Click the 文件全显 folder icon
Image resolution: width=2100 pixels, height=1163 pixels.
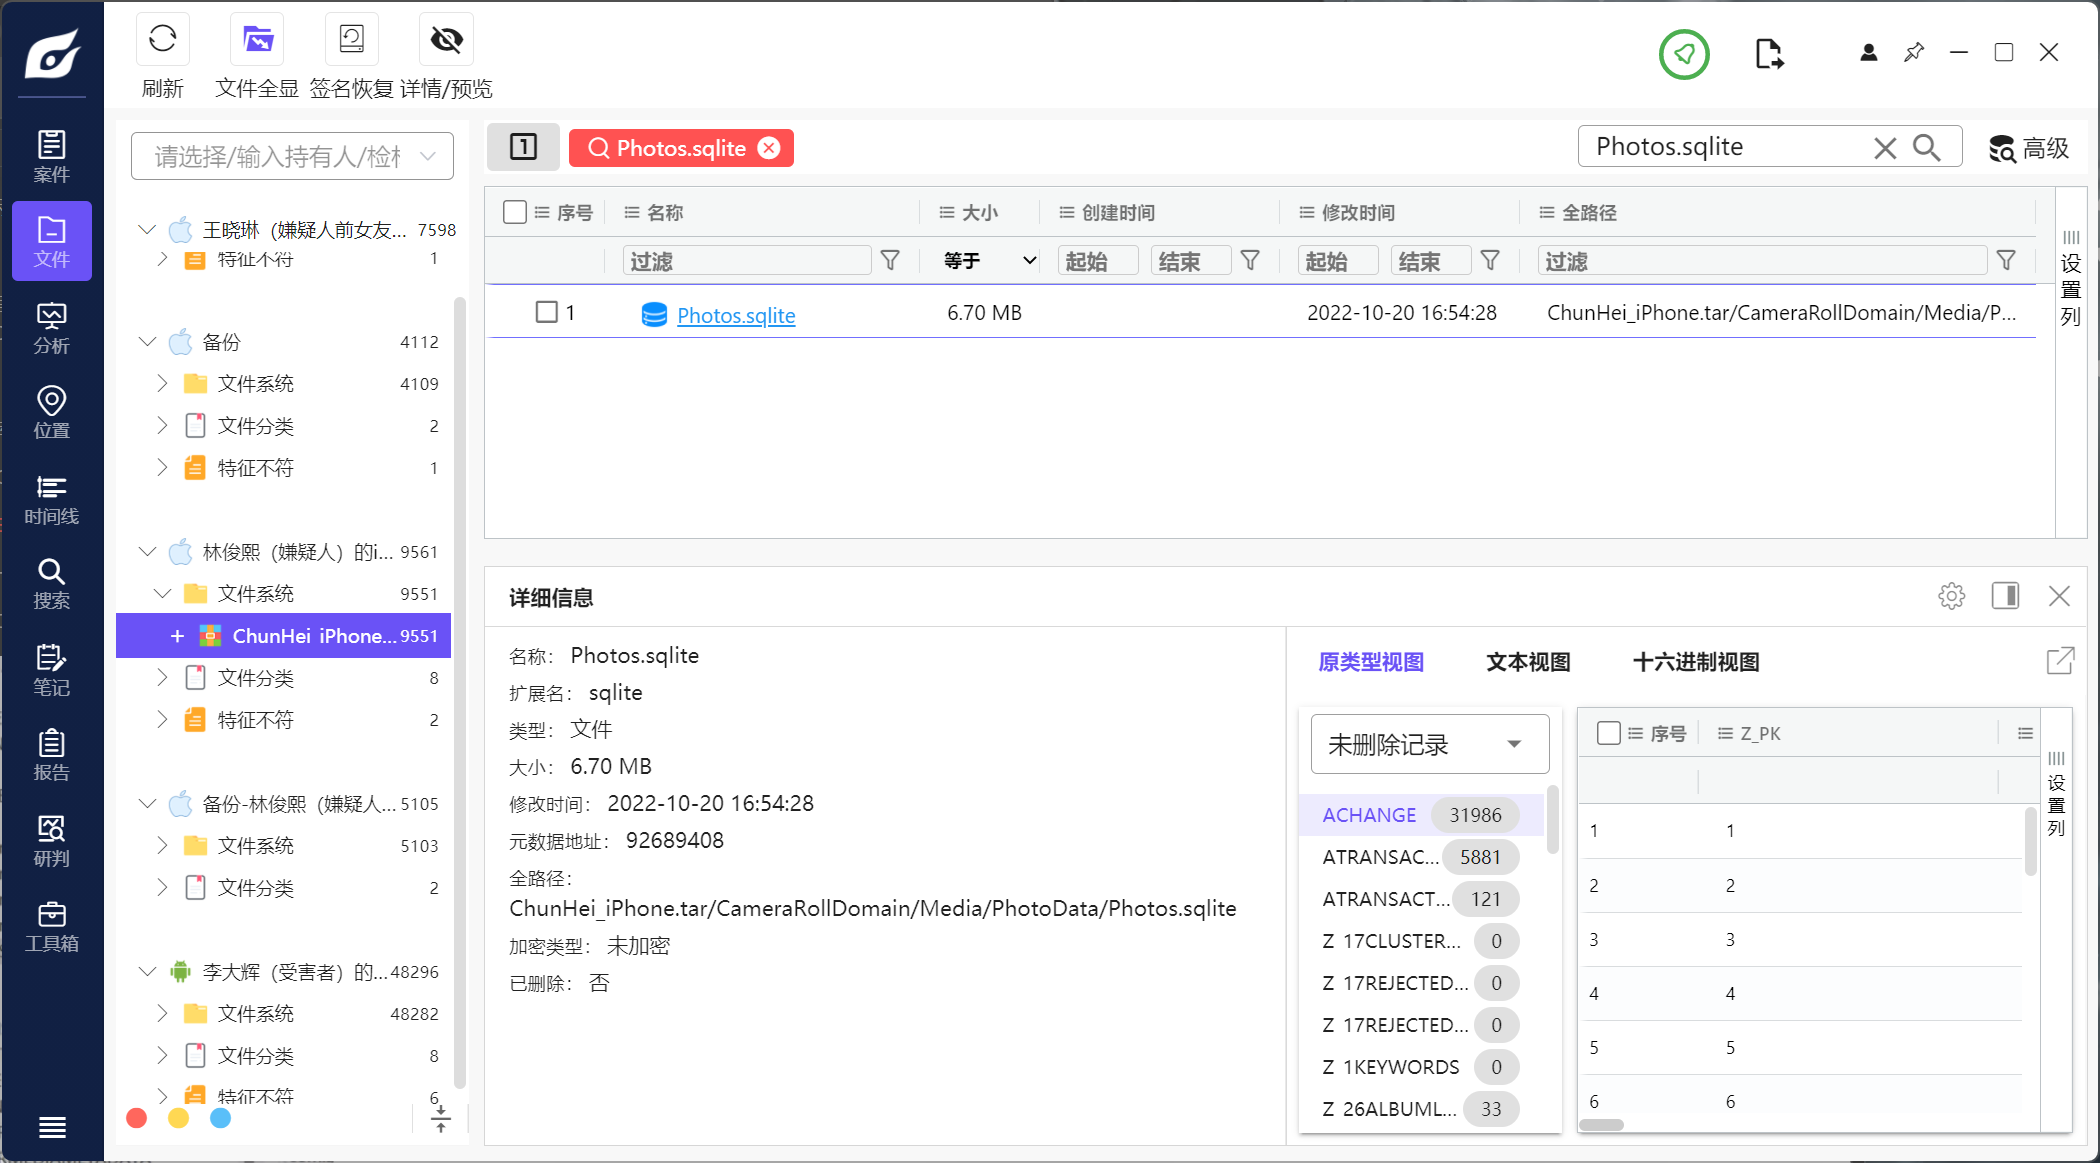pyautogui.click(x=257, y=40)
